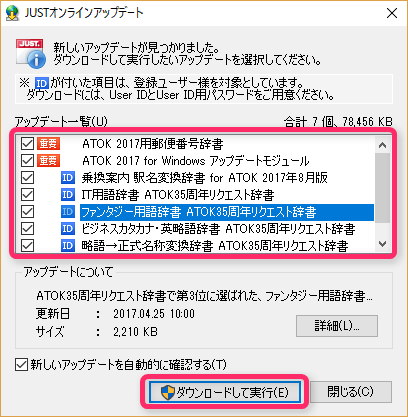
Task: Uncheck IT用語辞書 ATOK35周年 checkbox
Action: click(27, 195)
